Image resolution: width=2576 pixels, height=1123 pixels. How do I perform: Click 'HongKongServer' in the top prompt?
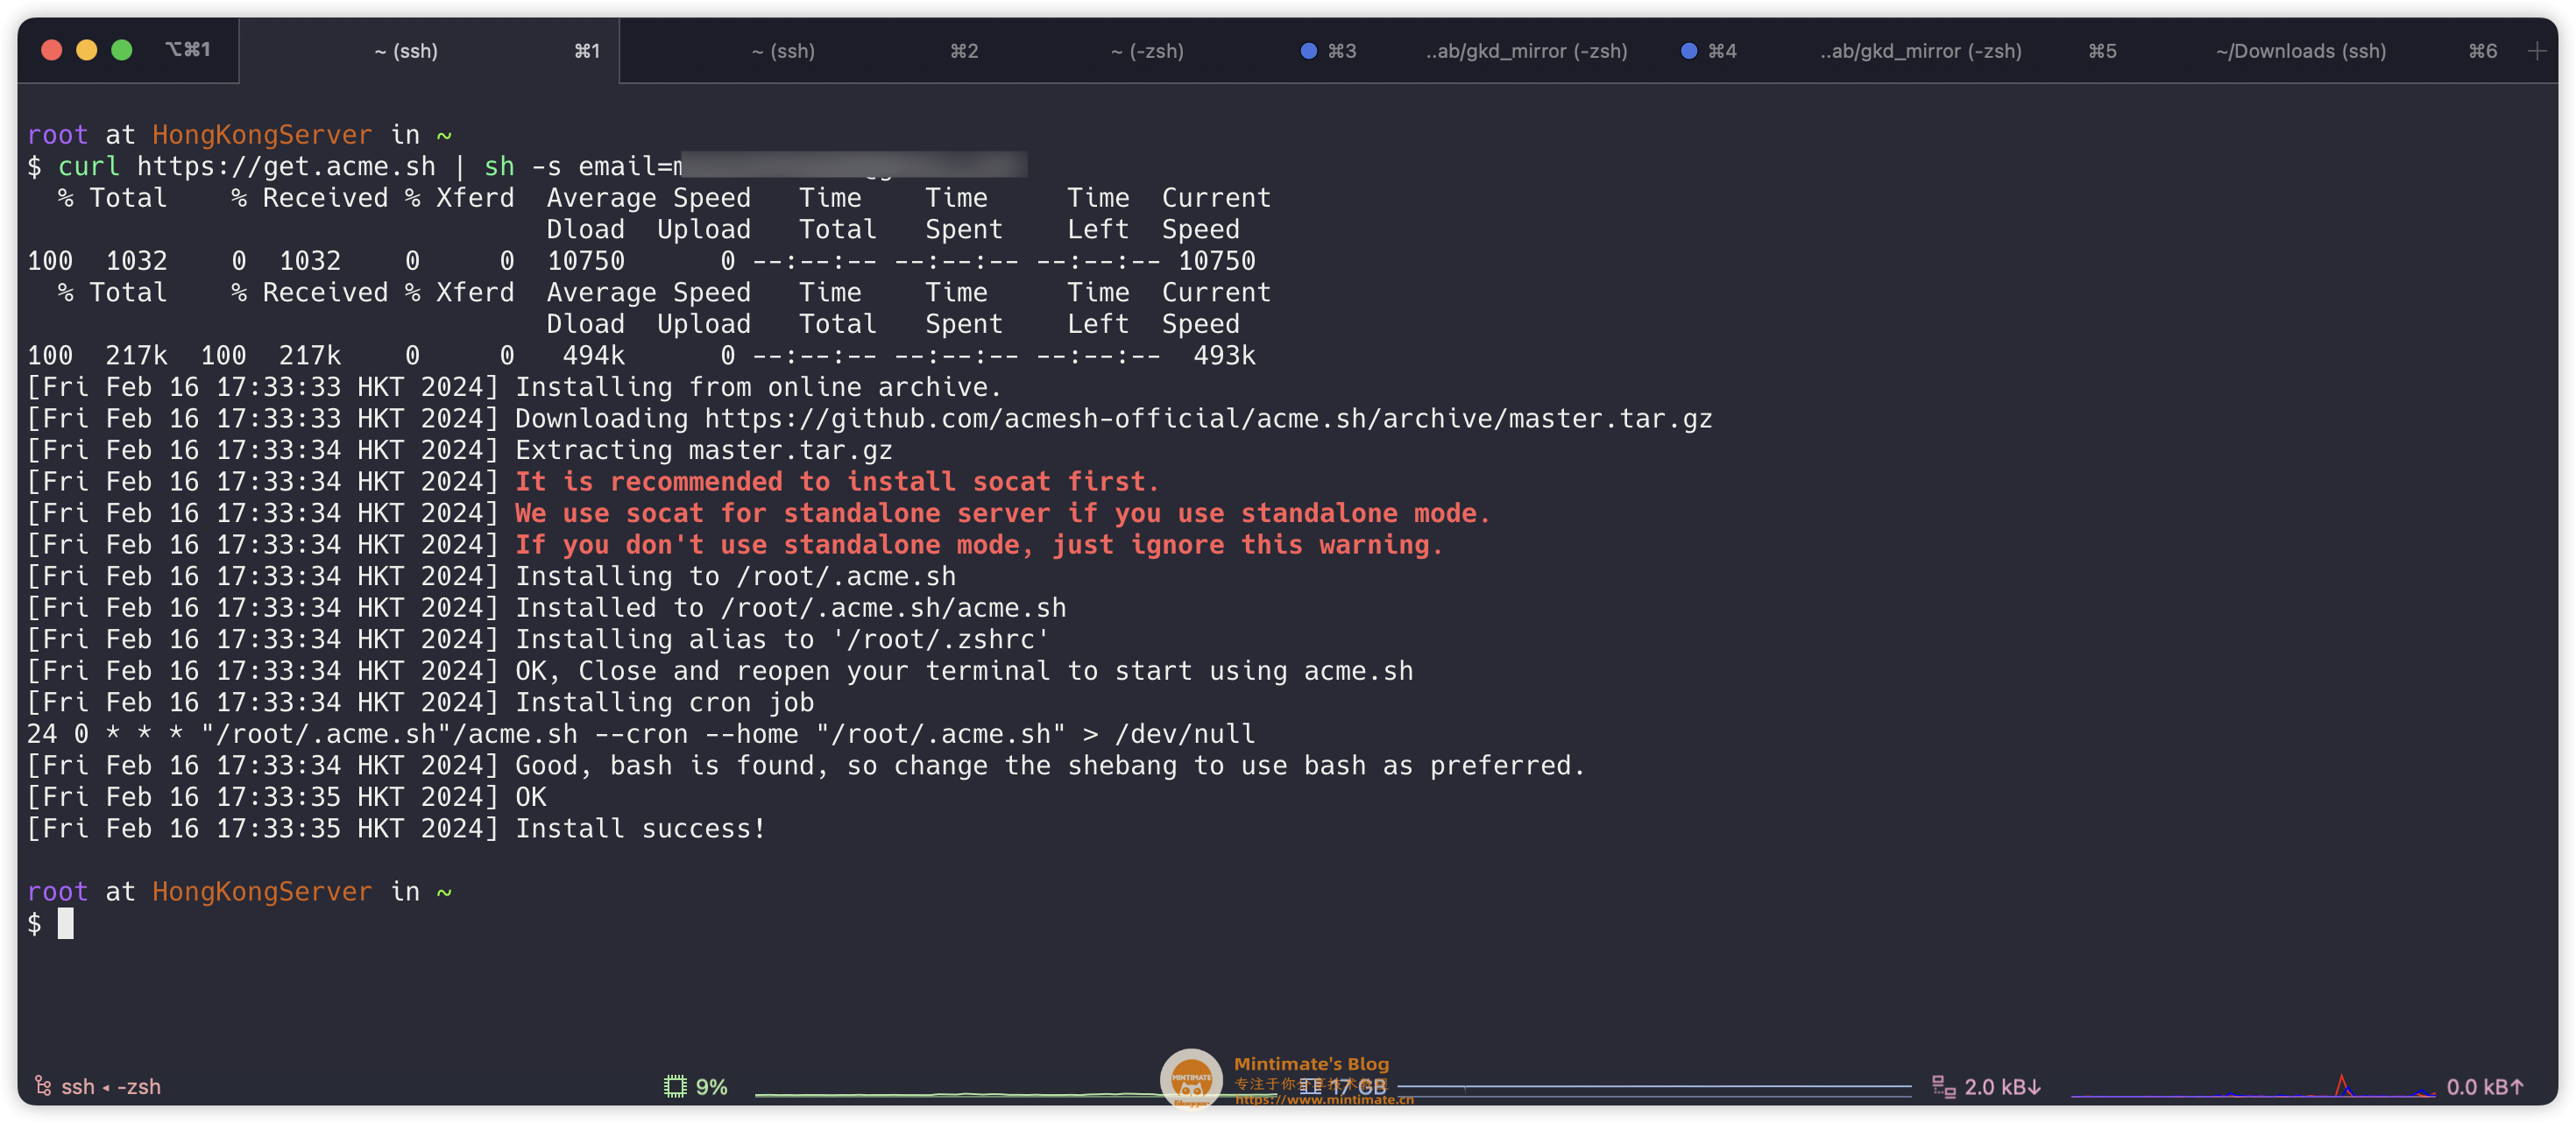click(262, 134)
